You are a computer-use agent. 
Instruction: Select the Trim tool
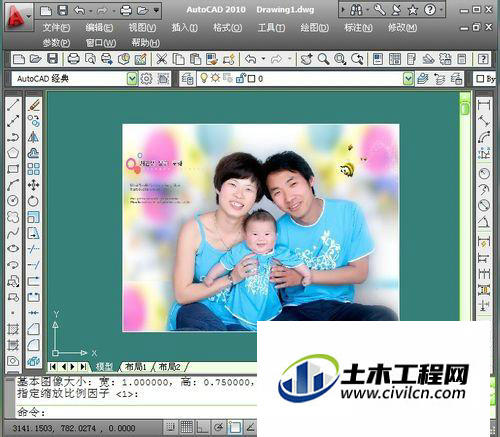tap(34, 249)
